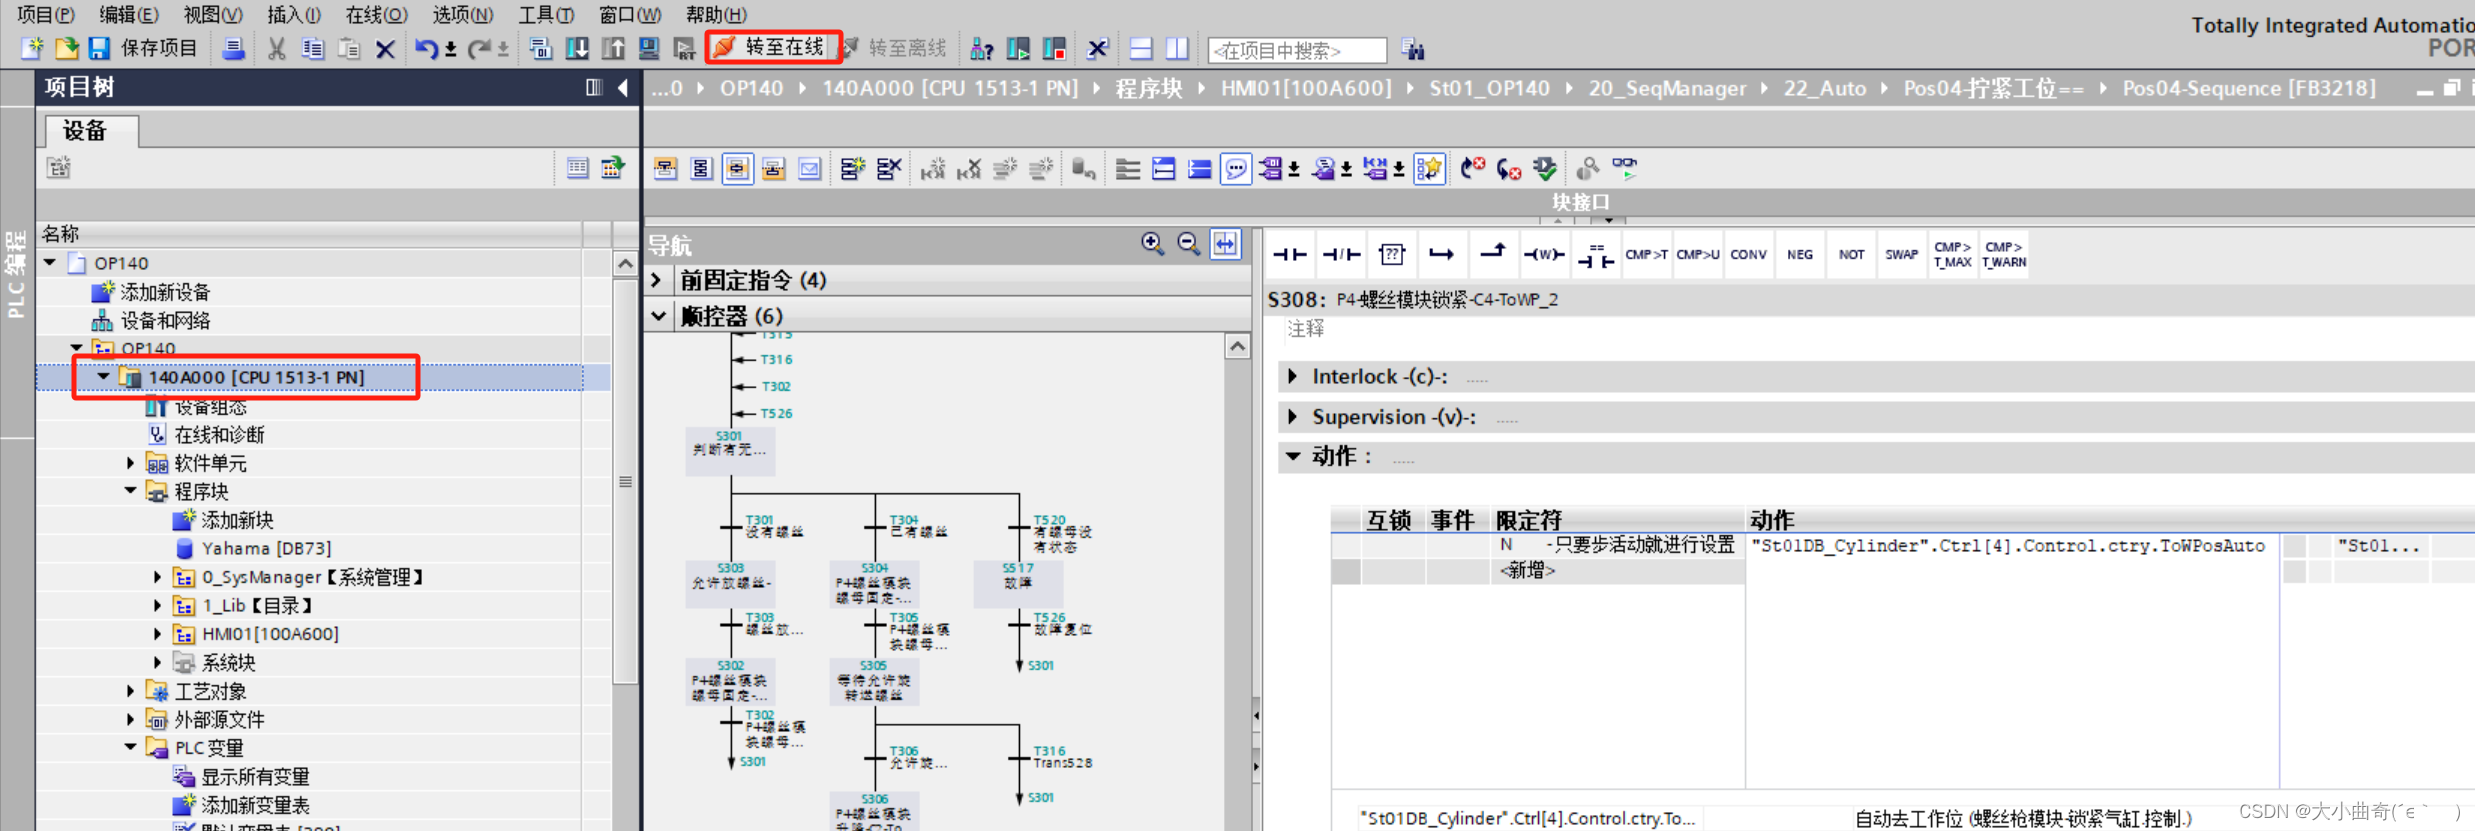Toggle network comments display button
Screen dimensions: 2475x831
click(1236, 168)
